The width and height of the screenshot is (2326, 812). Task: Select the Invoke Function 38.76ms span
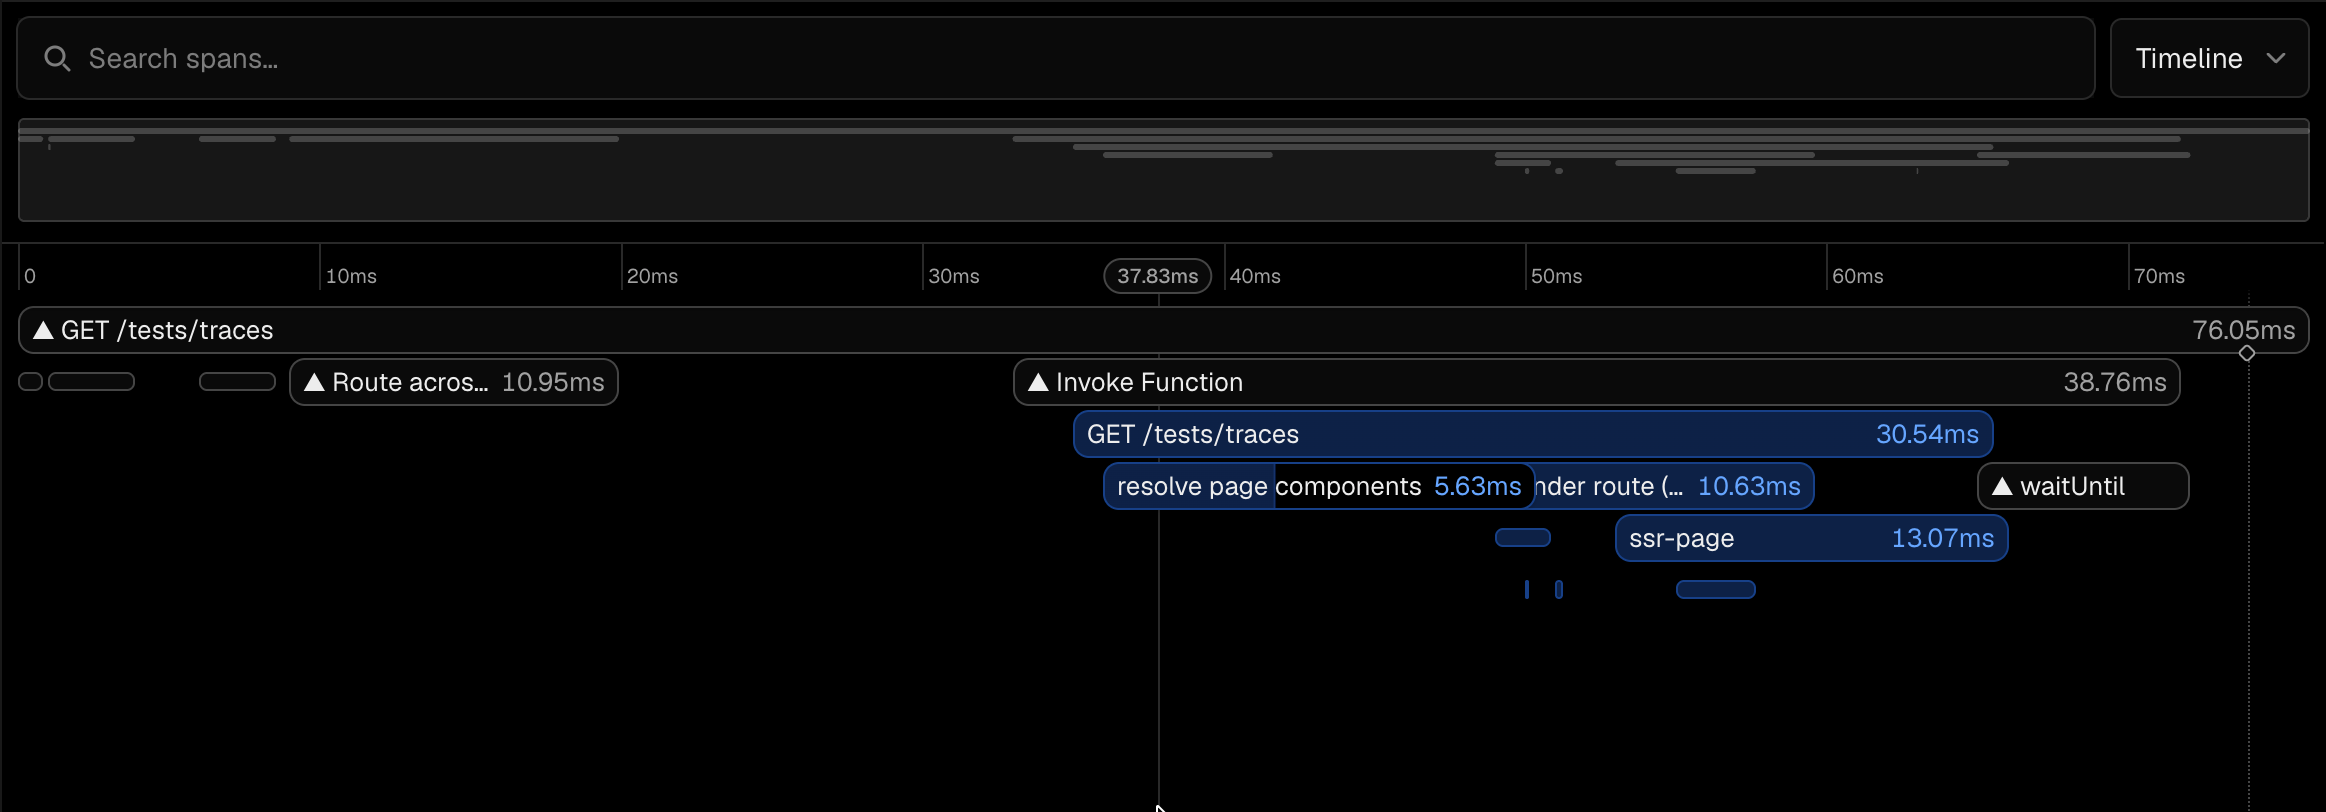[x=1597, y=382]
